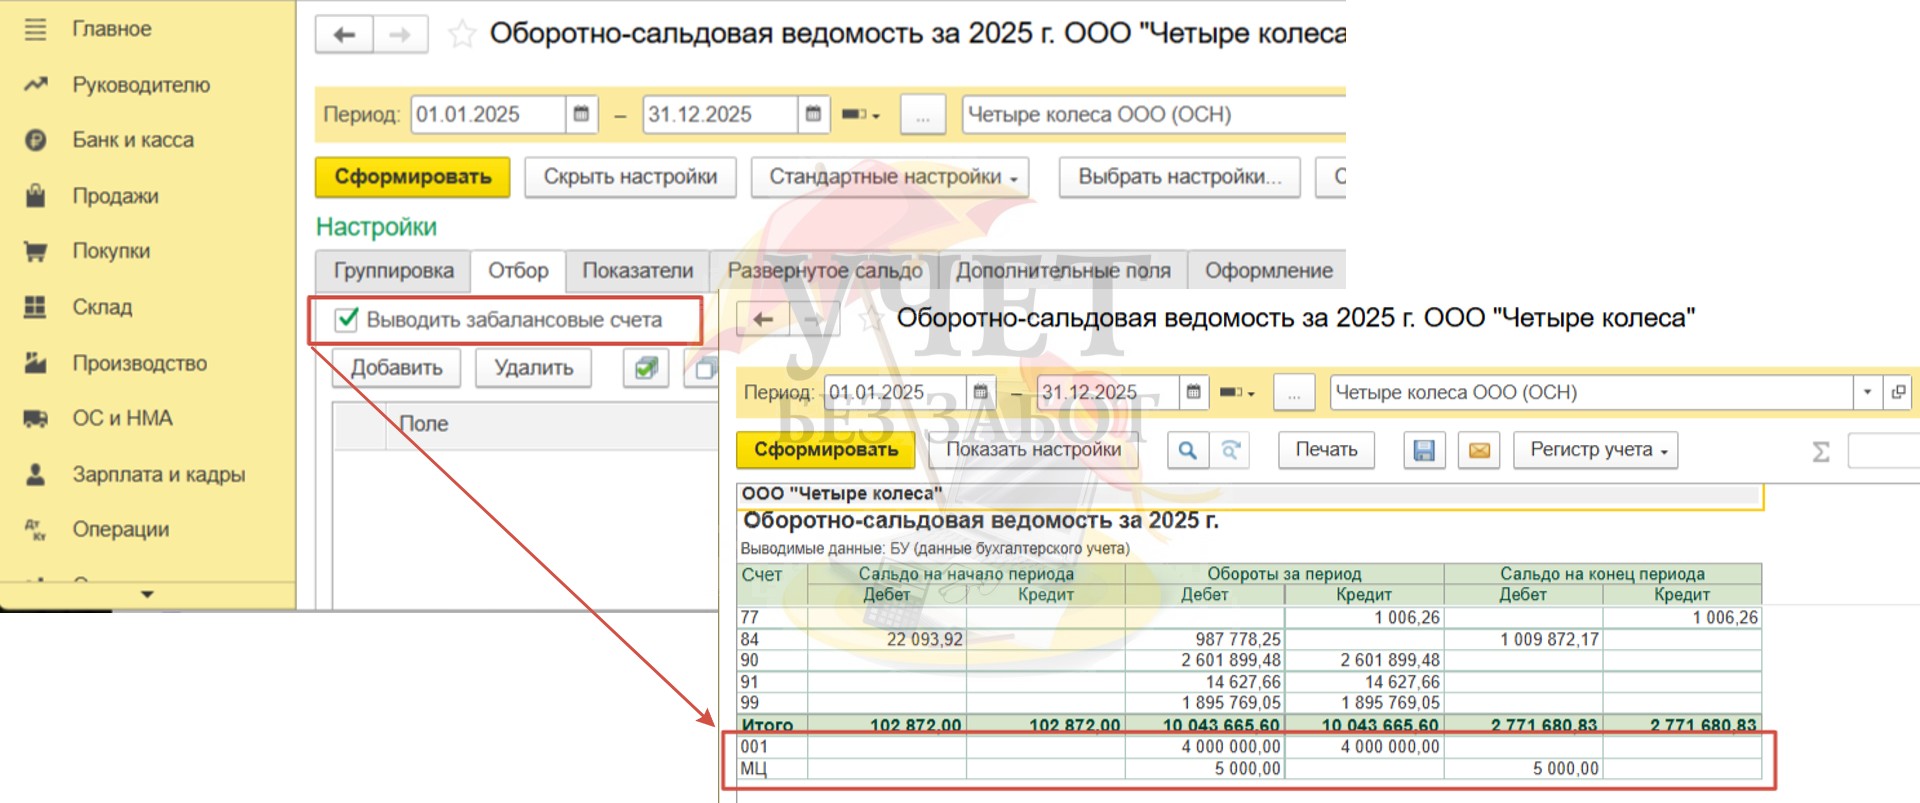Open 'Банк и касса' section in sidebar
Viewport: 1920px width, 803px height.
pyautogui.click(x=132, y=140)
